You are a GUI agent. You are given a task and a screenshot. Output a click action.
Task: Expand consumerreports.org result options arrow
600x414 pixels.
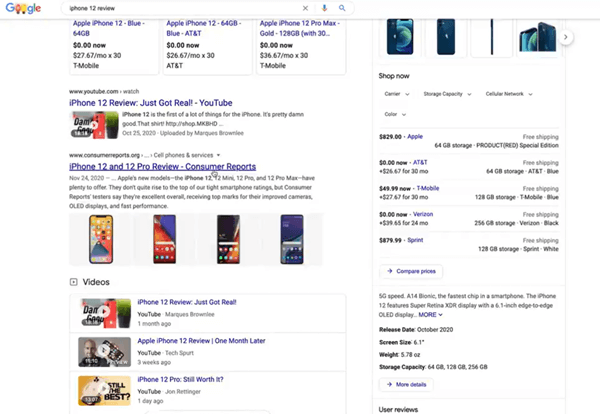[x=218, y=155]
